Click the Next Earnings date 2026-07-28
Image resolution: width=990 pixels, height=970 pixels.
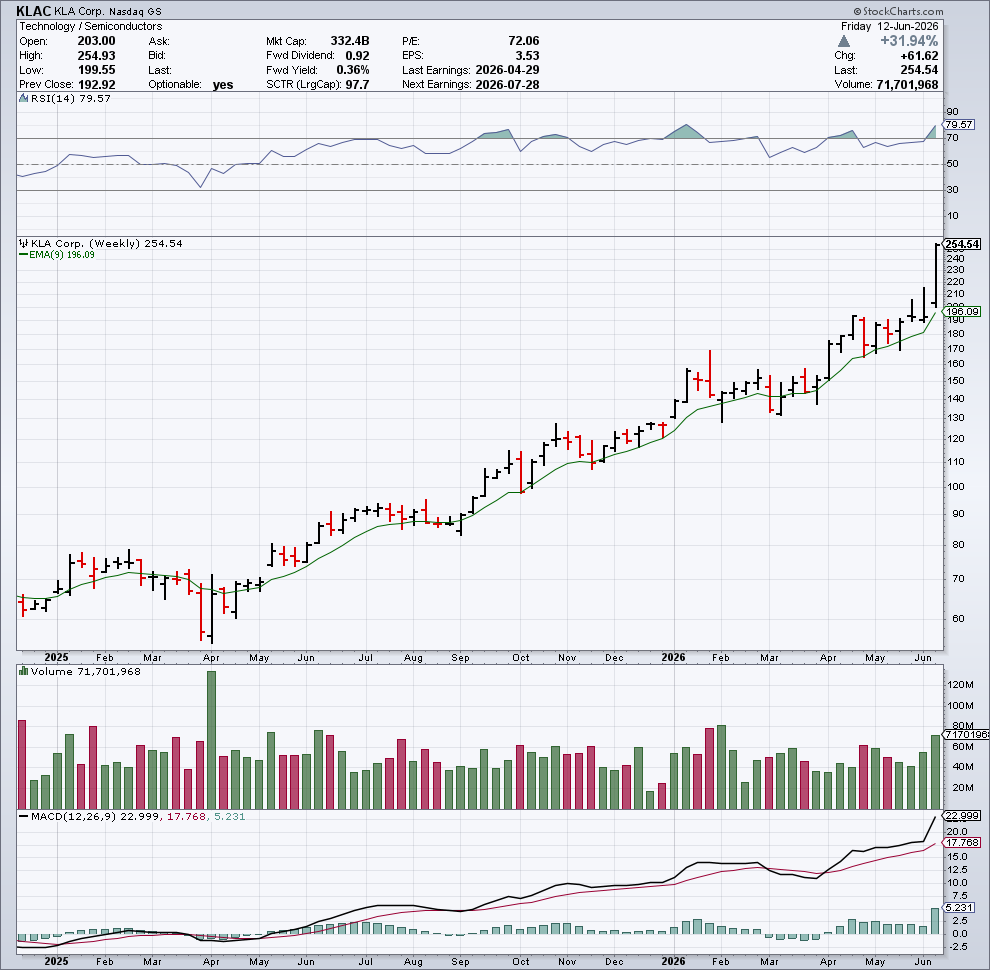tap(507, 85)
